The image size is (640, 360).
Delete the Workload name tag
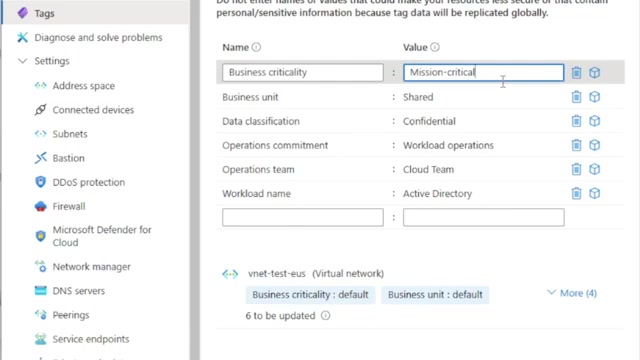pos(576,193)
